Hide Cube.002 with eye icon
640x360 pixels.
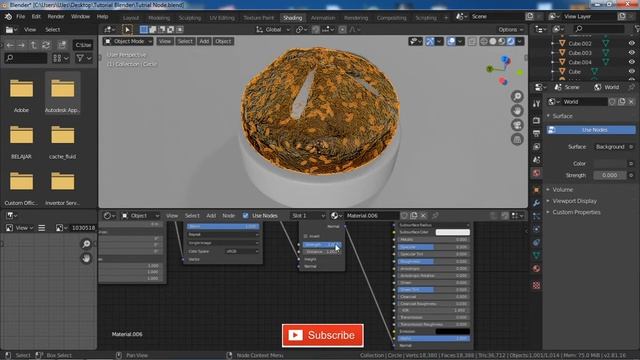(x=631, y=43)
